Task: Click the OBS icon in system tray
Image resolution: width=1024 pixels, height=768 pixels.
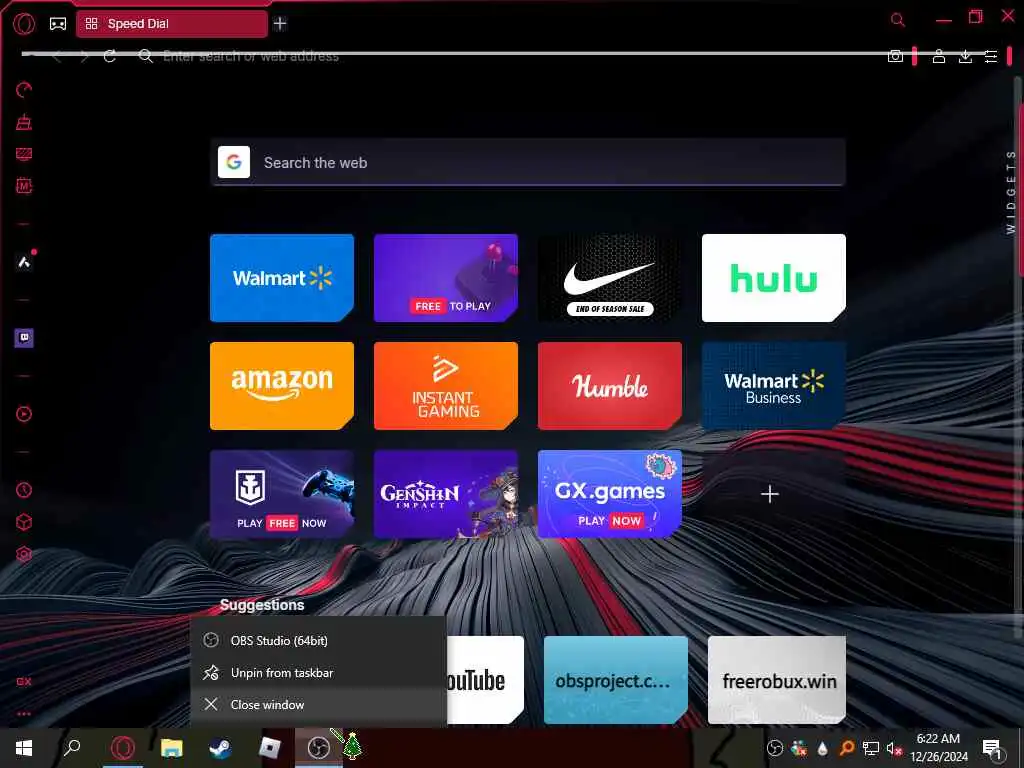Action: point(775,748)
